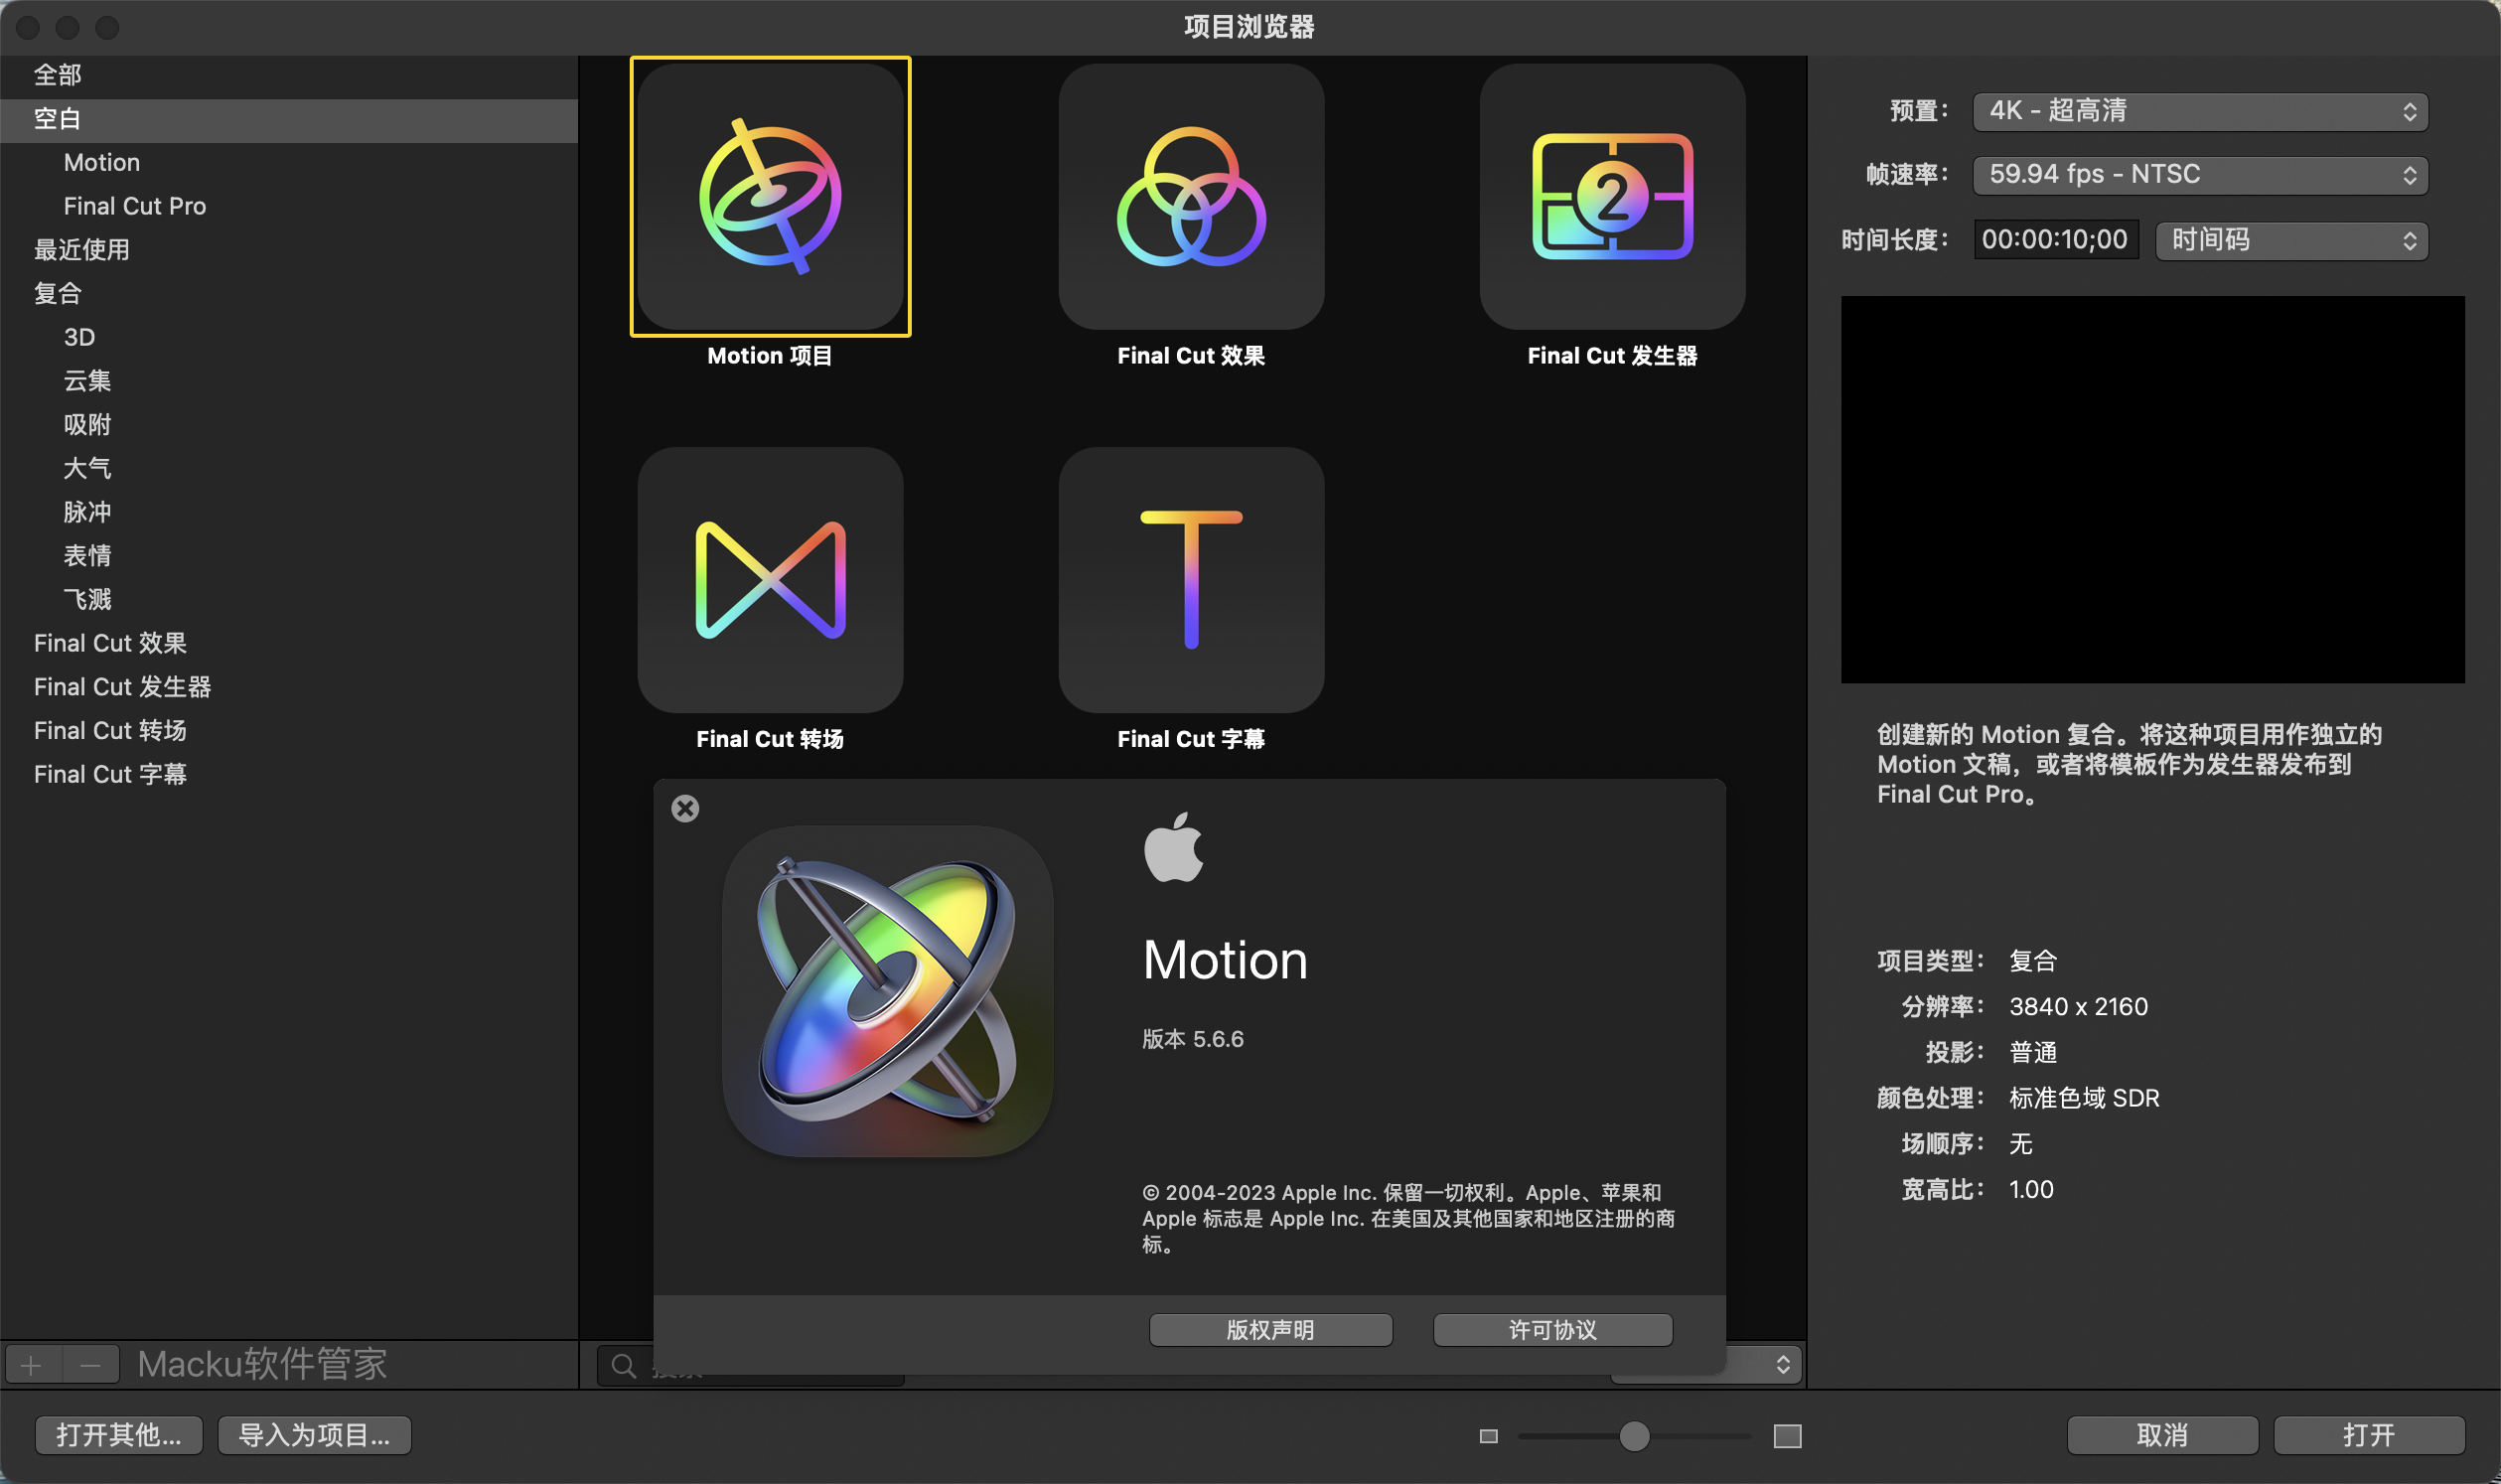Click the search magnifier icon
The height and width of the screenshot is (1484, 2501).
pyautogui.click(x=624, y=1365)
